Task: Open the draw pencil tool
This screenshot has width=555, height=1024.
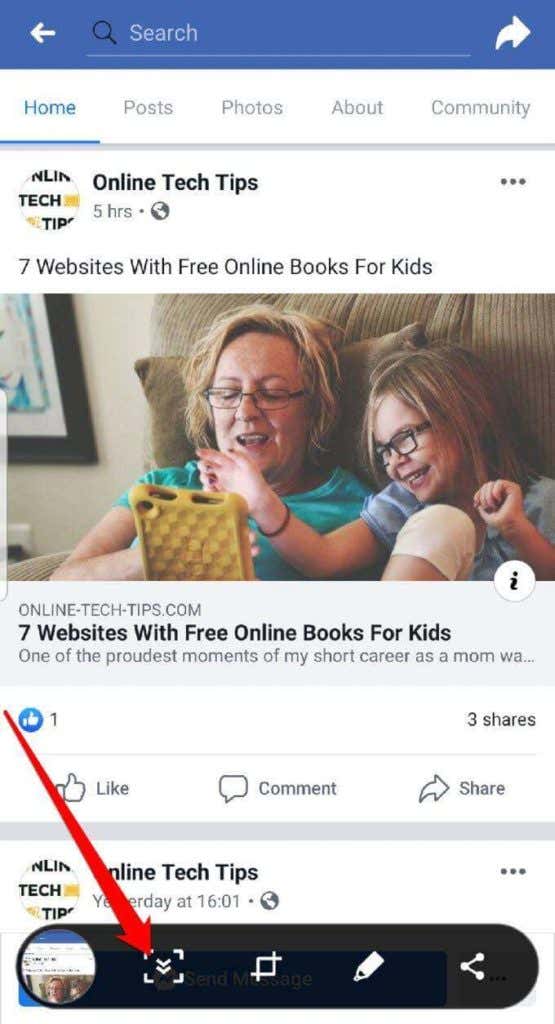Action: [x=369, y=966]
